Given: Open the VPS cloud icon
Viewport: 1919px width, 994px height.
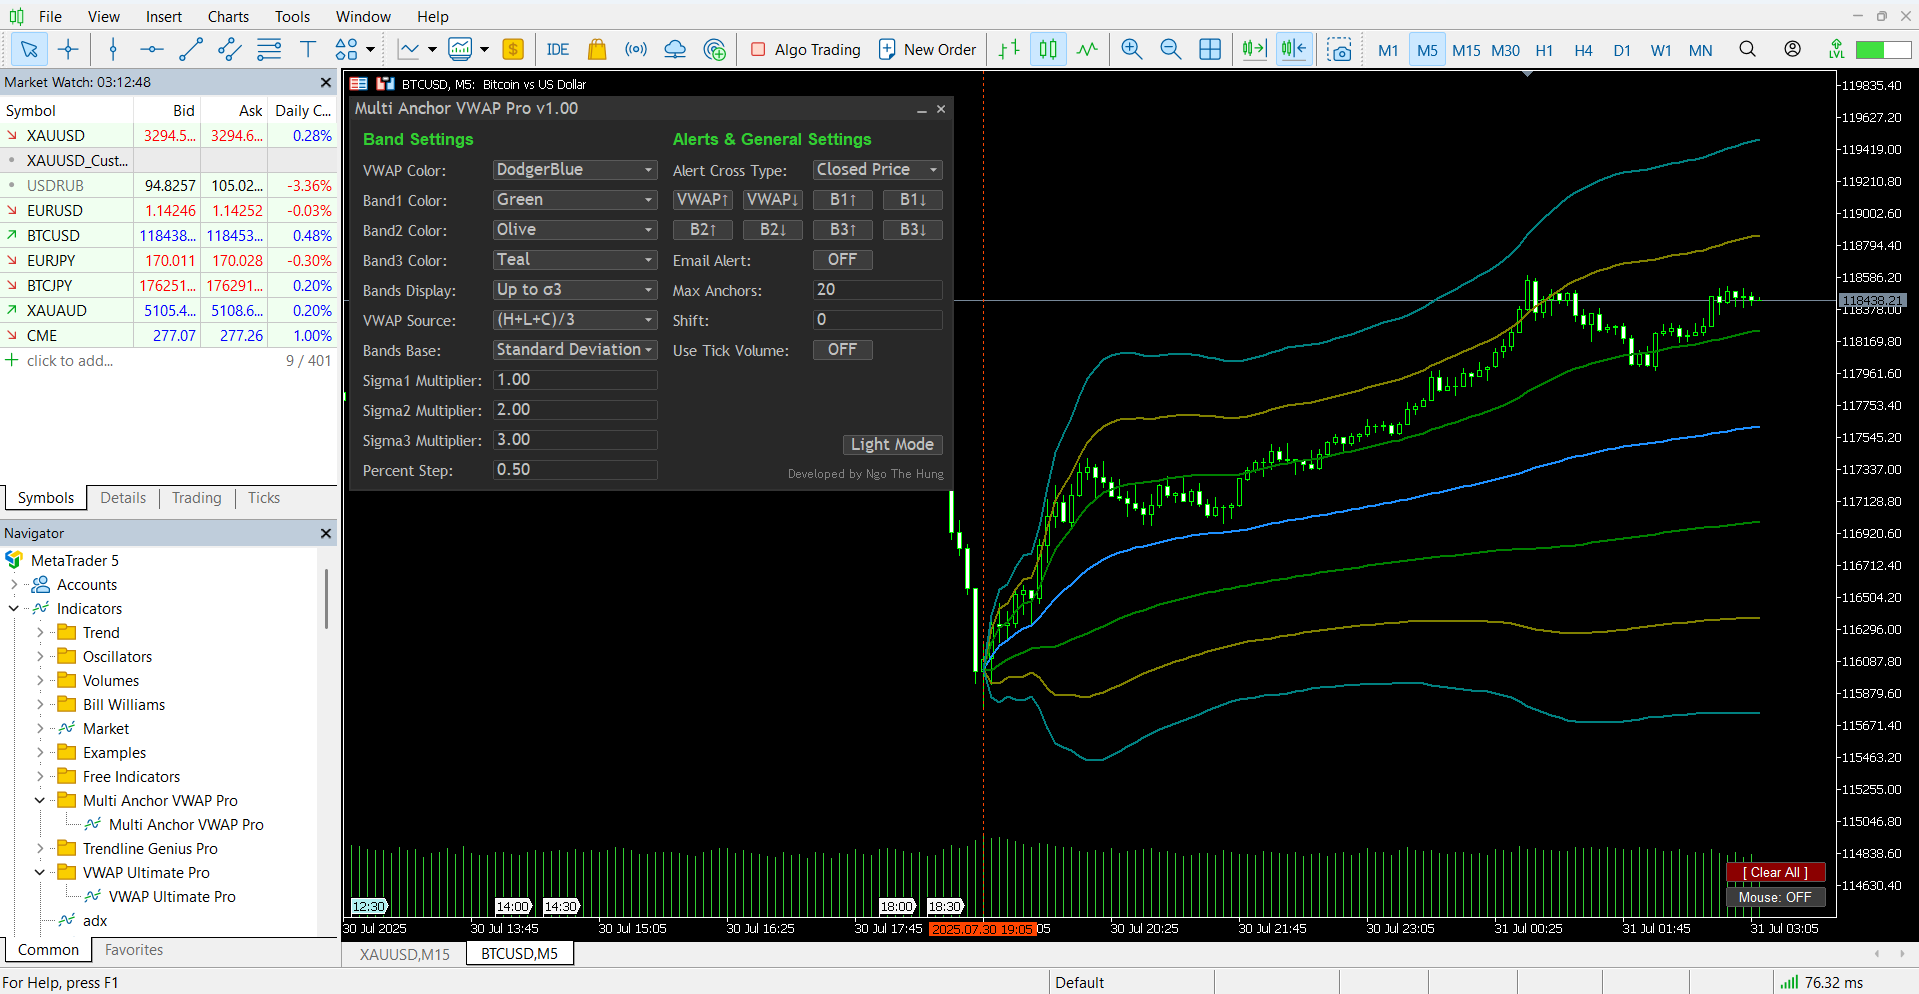Looking at the screenshot, I should [675, 49].
